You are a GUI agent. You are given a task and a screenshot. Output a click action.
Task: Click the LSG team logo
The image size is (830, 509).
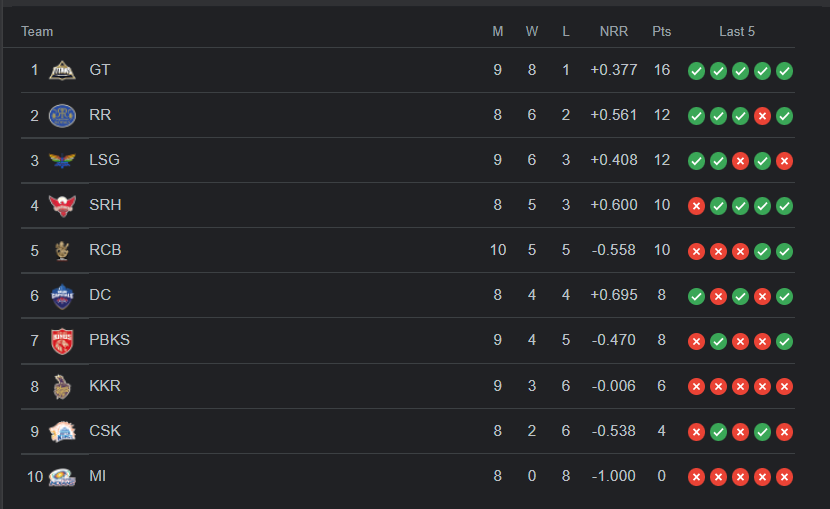(x=63, y=160)
